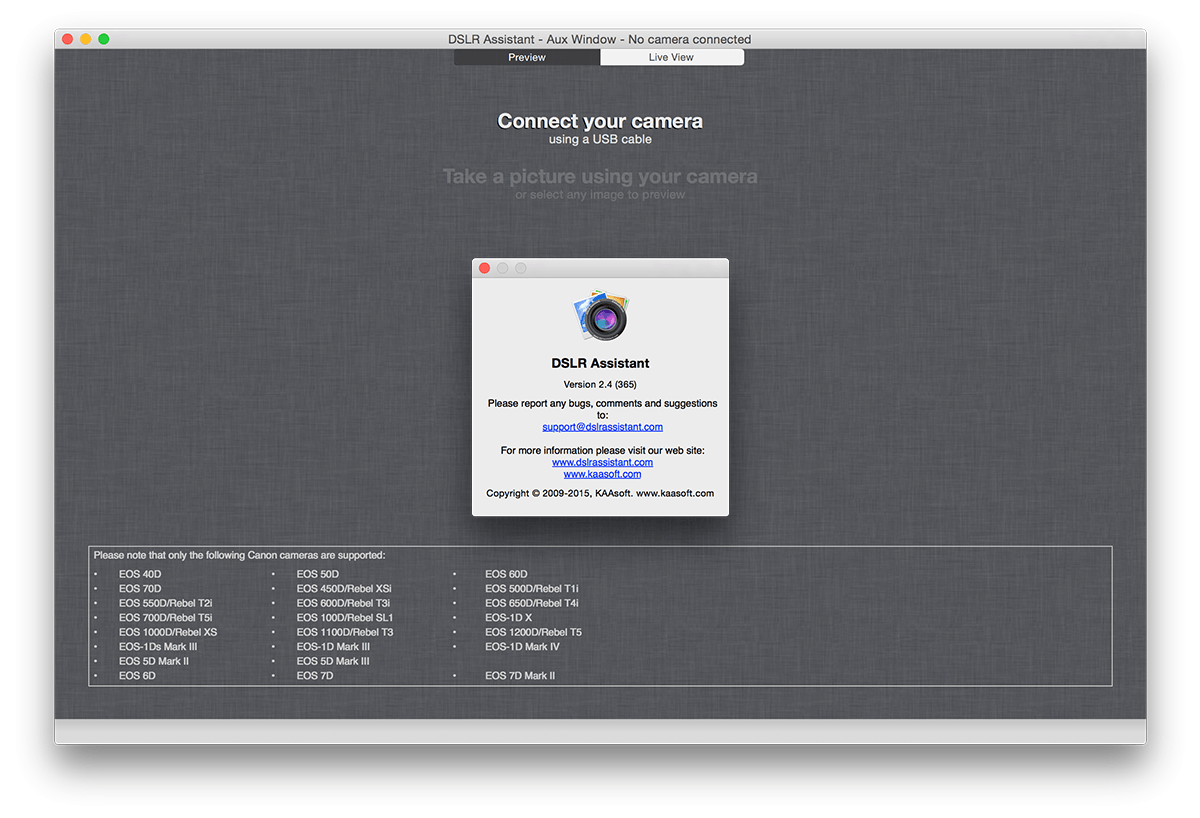Screen dimensions: 1200x818
Task: Click the "Version 2.4 (365)" text
Action: coord(600,384)
